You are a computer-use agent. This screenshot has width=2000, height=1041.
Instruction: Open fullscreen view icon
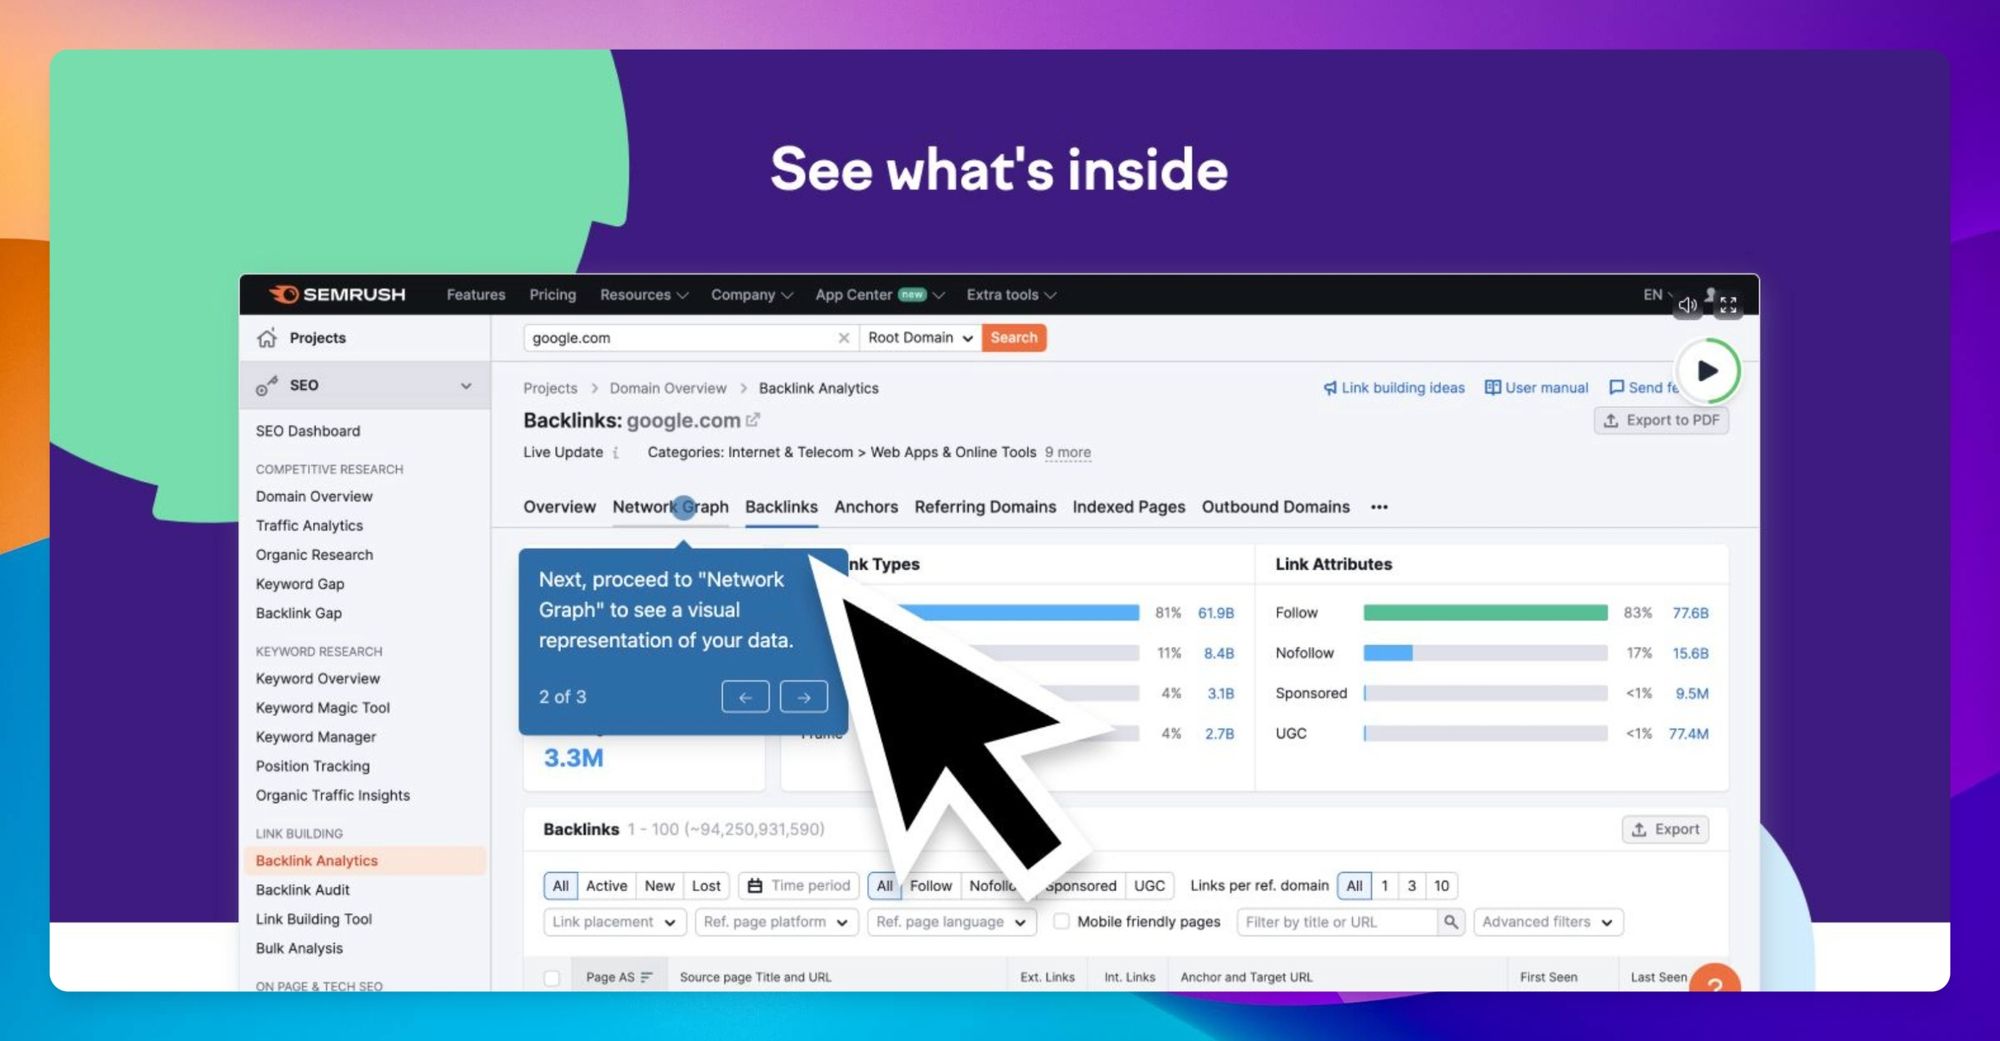click(x=1728, y=306)
